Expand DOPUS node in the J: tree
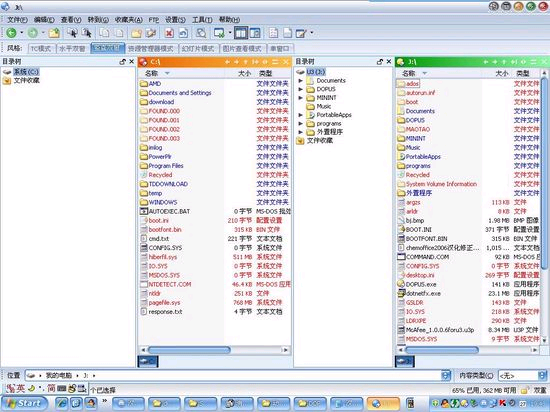 pos(301,89)
